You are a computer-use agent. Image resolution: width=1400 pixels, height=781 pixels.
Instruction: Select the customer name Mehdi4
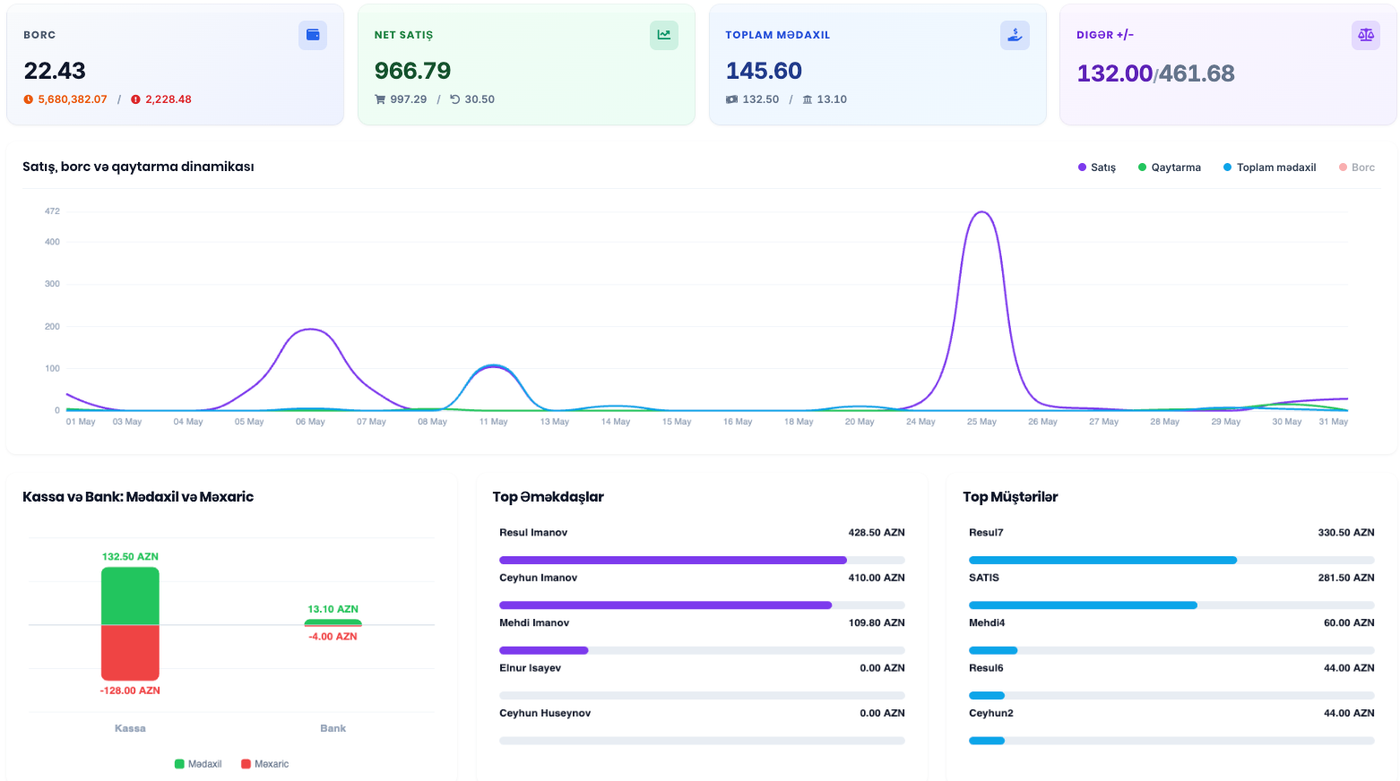(987, 623)
